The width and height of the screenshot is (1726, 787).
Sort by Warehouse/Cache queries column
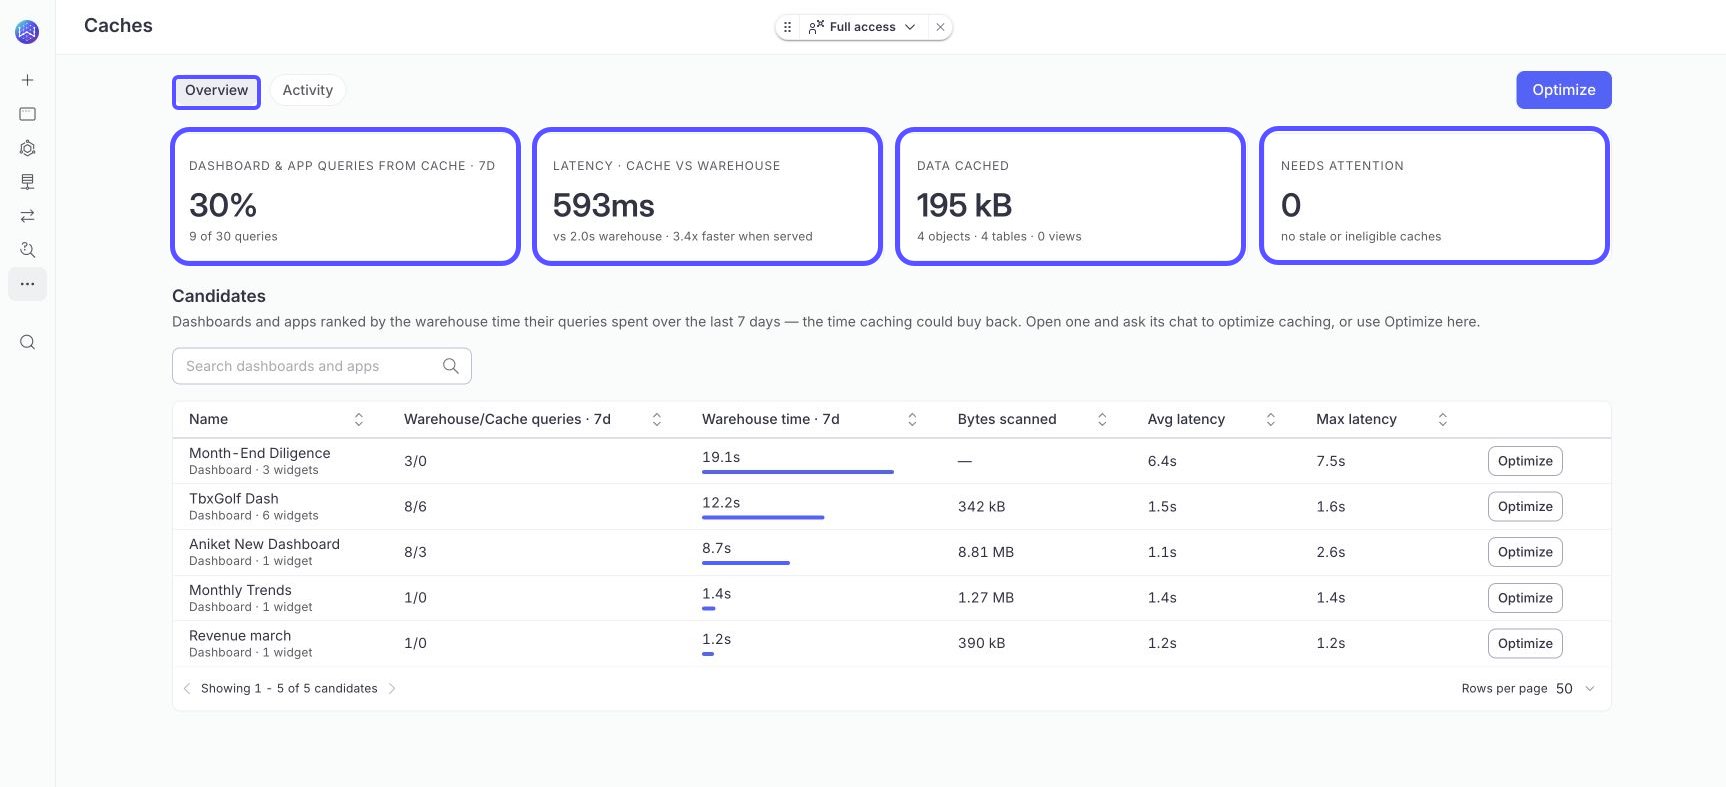[x=657, y=420]
